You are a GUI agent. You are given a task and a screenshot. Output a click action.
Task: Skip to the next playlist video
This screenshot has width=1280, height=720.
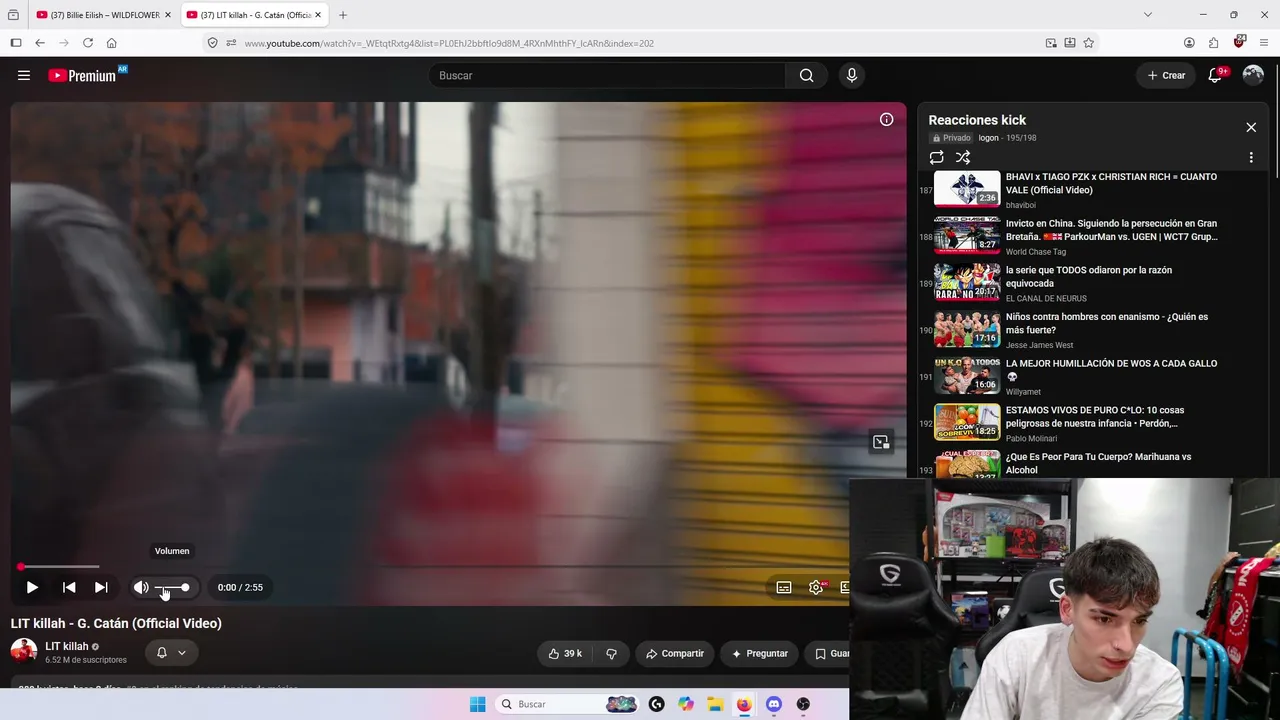tap(101, 587)
